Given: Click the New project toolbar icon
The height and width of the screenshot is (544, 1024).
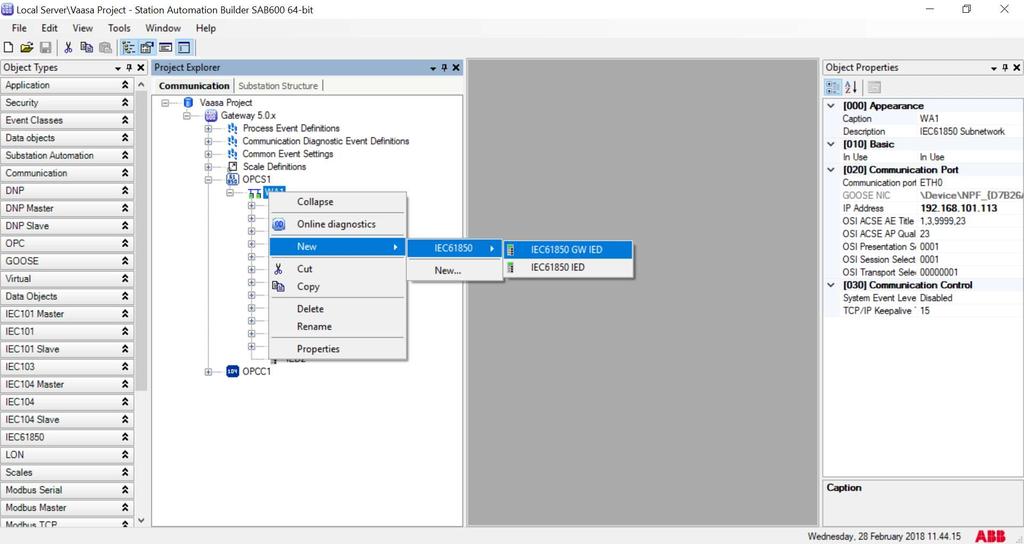Looking at the screenshot, I should click(x=8, y=48).
